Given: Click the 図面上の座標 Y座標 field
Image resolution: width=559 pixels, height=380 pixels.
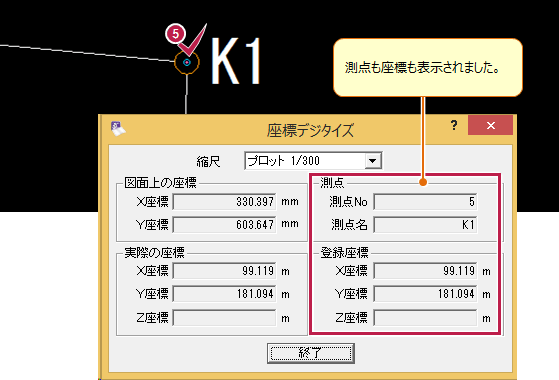Looking at the screenshot, I should (225, 225).
